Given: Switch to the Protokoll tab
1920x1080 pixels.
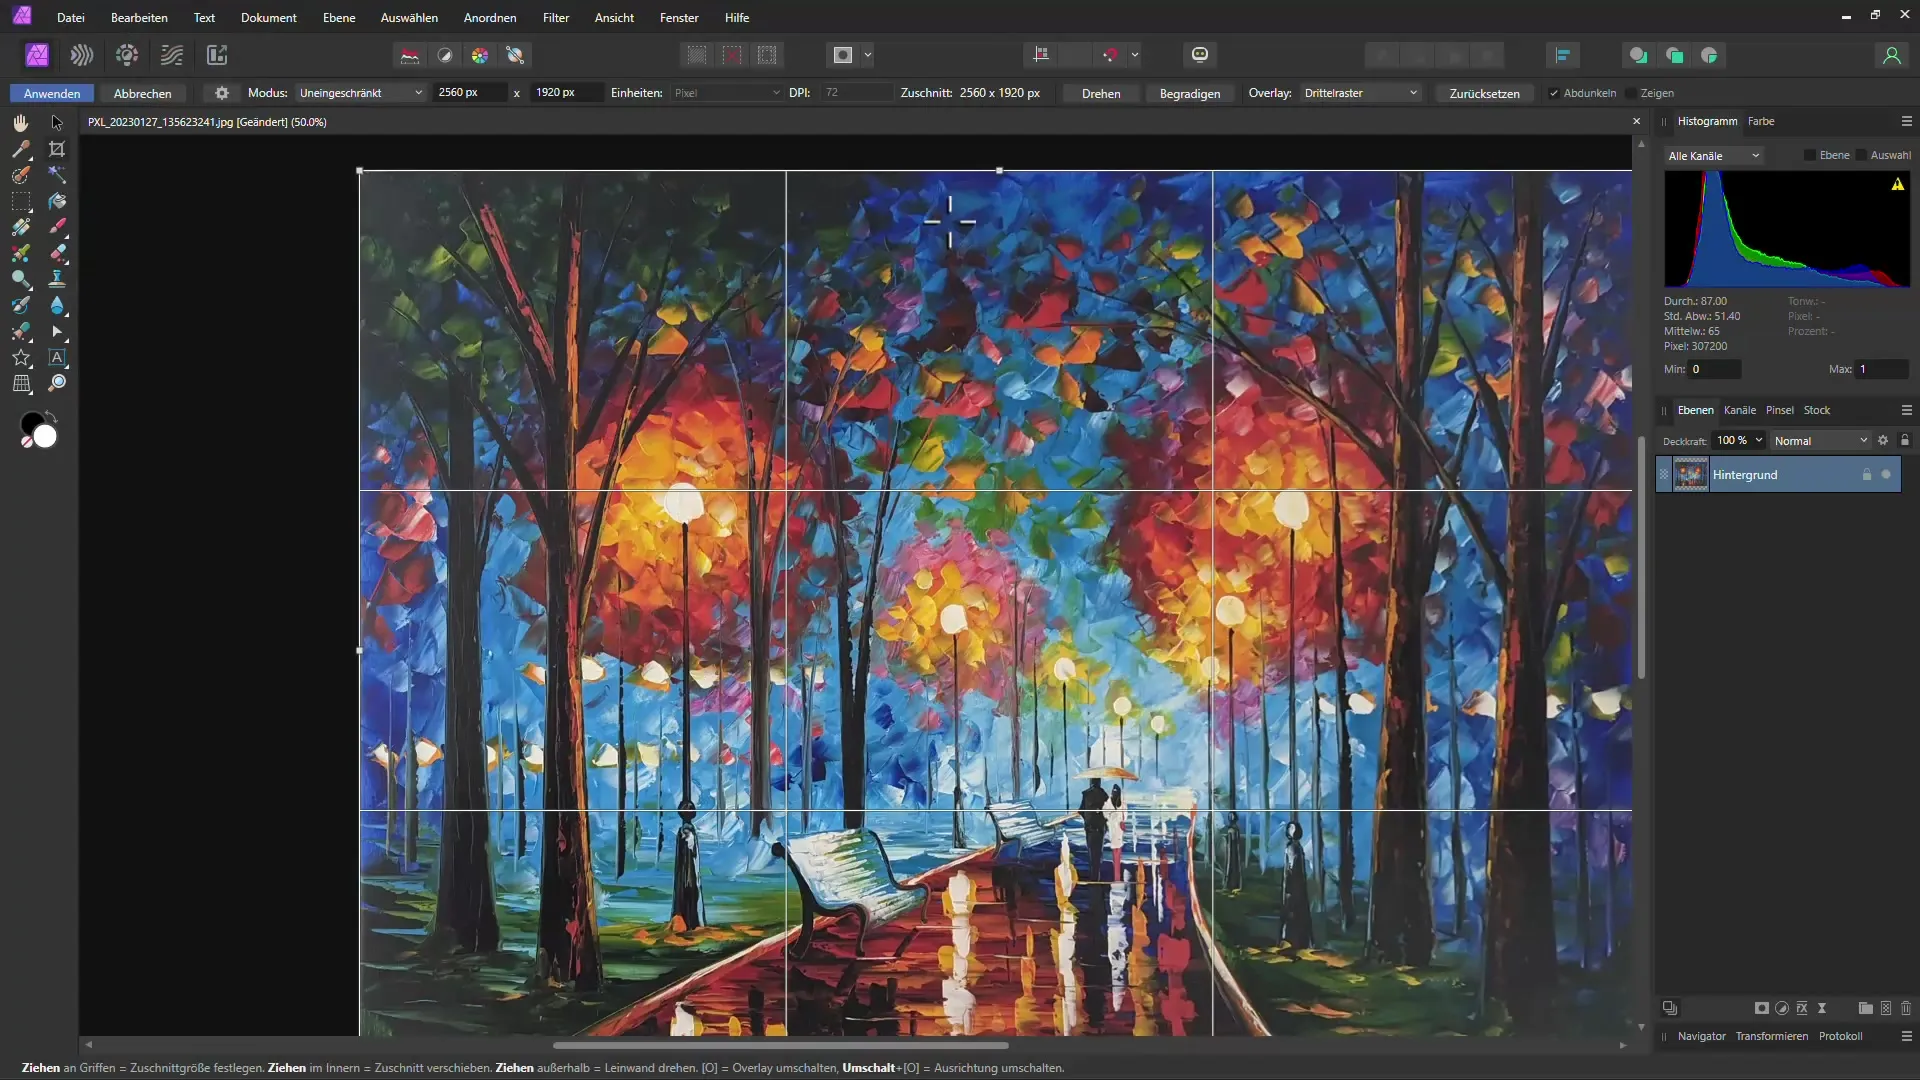Looking at the screenshot, I should pos(1840,1036).
